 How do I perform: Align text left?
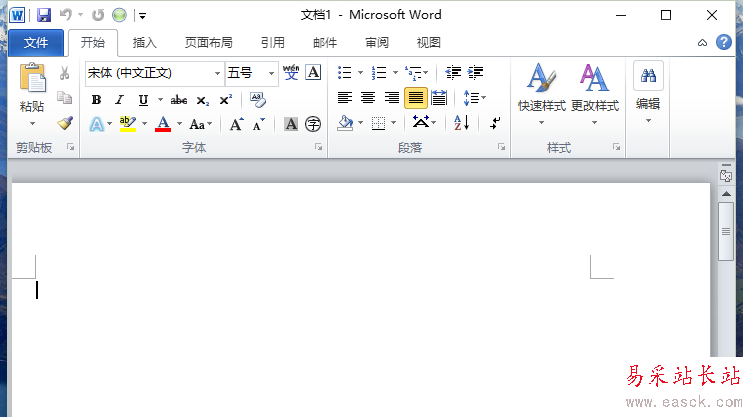tap(345, 98)
